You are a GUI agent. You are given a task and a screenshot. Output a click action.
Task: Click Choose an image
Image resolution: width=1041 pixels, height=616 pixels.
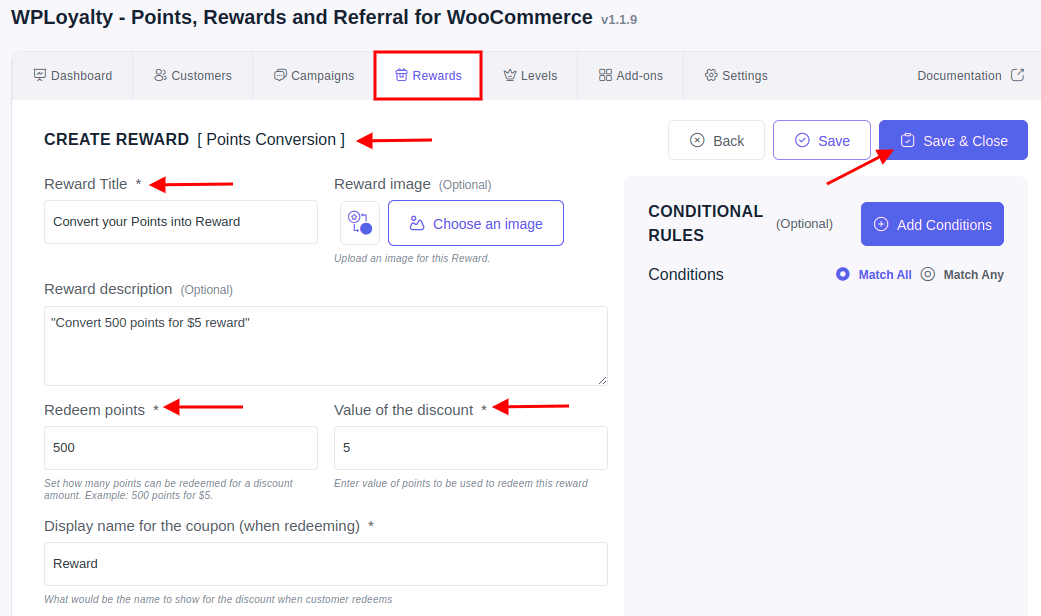[x=476, y=222]
